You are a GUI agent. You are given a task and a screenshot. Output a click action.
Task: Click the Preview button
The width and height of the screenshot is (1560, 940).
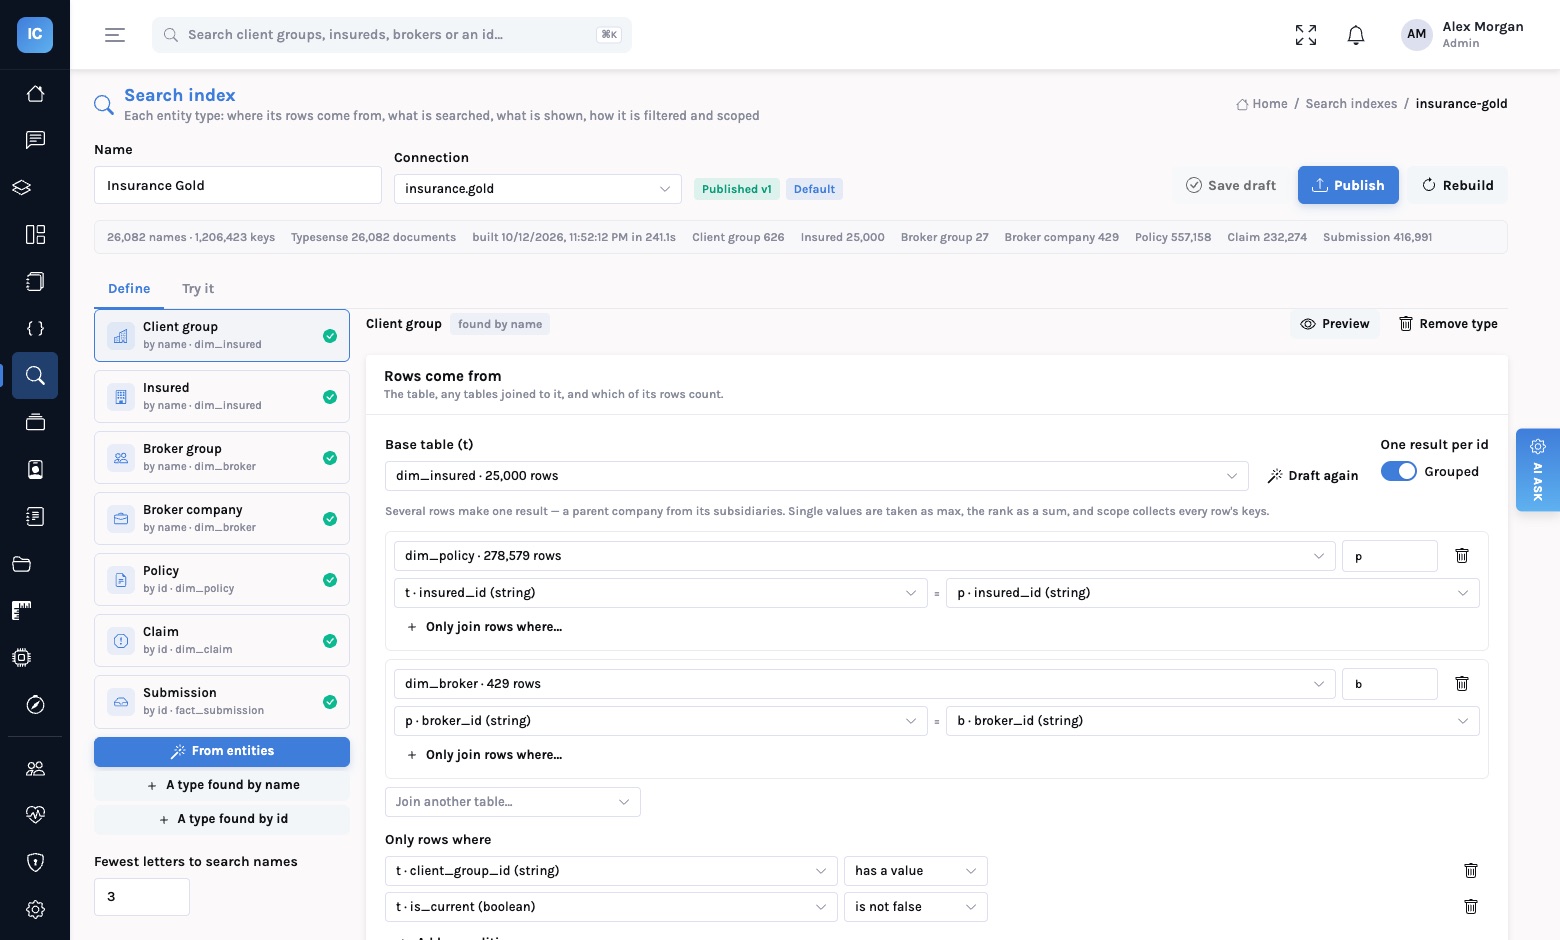point(1335,324)
